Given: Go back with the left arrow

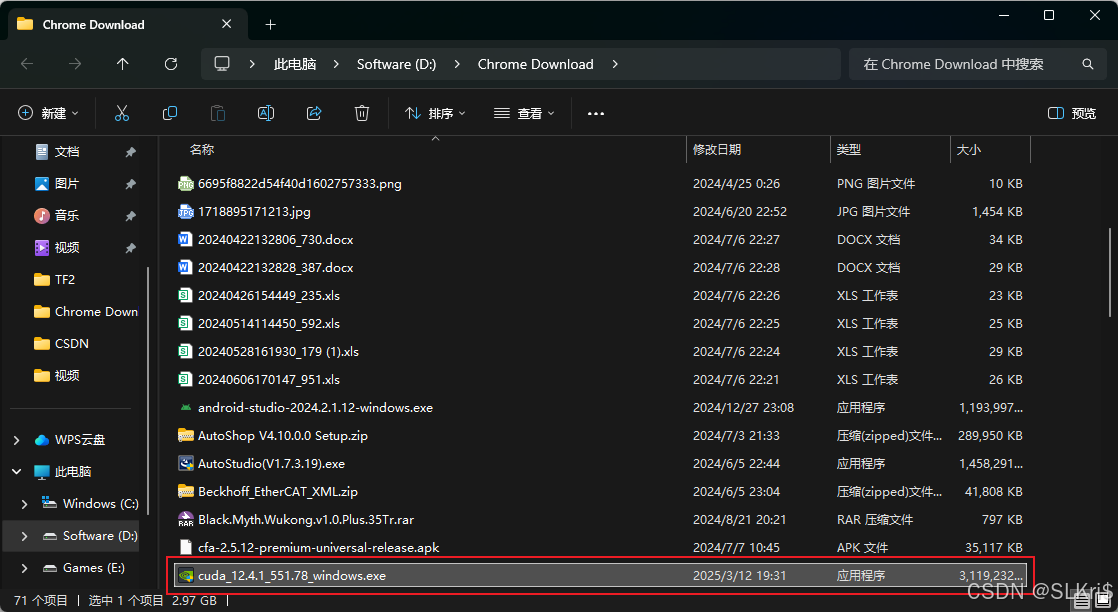Looking at the screenshot, I should tap(27, 64).
